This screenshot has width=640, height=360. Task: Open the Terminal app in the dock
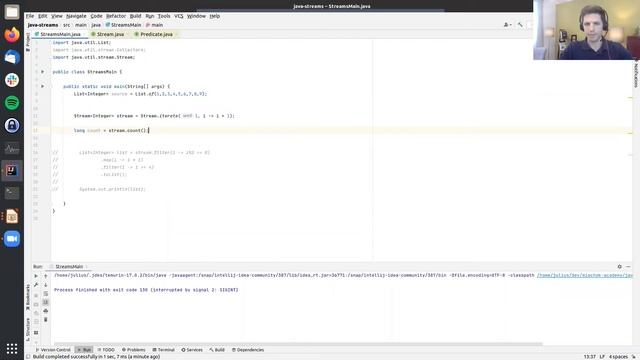[x=12, y=193]
